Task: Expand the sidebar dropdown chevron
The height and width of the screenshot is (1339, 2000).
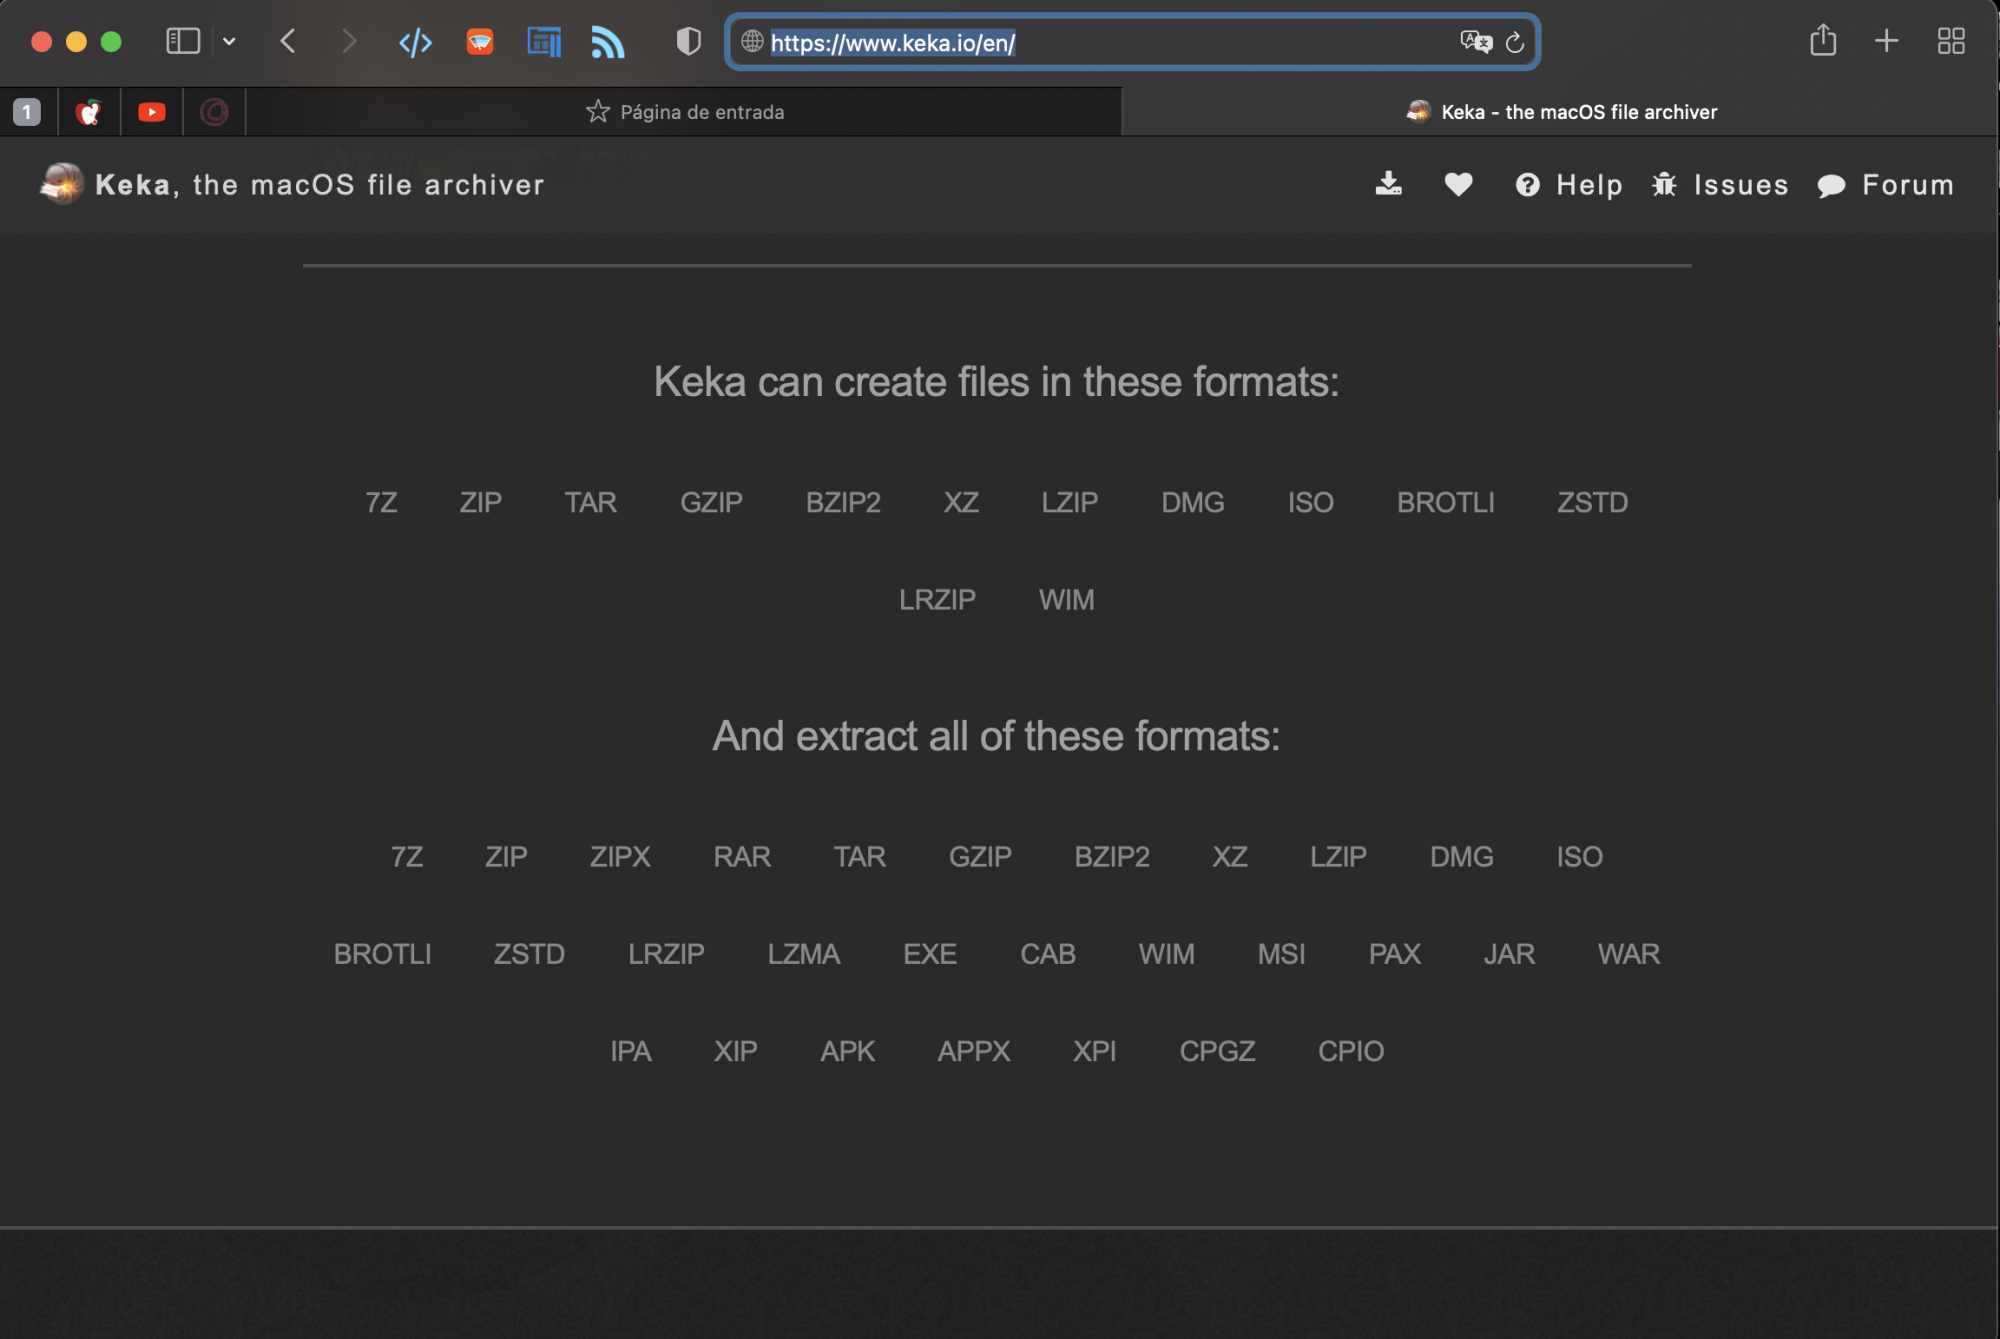Action: coord(229,41)
